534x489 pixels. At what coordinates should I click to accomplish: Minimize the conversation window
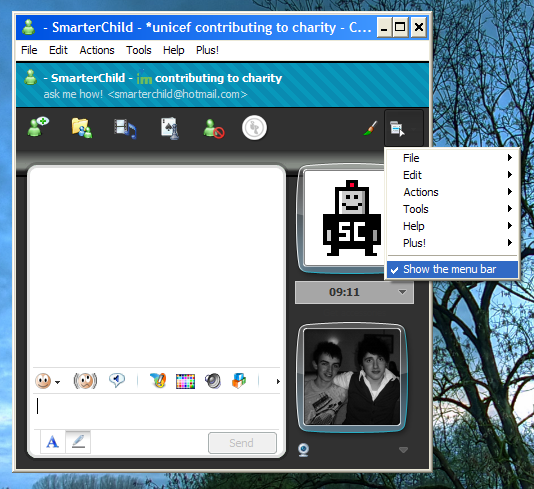[x=384, y=27]
